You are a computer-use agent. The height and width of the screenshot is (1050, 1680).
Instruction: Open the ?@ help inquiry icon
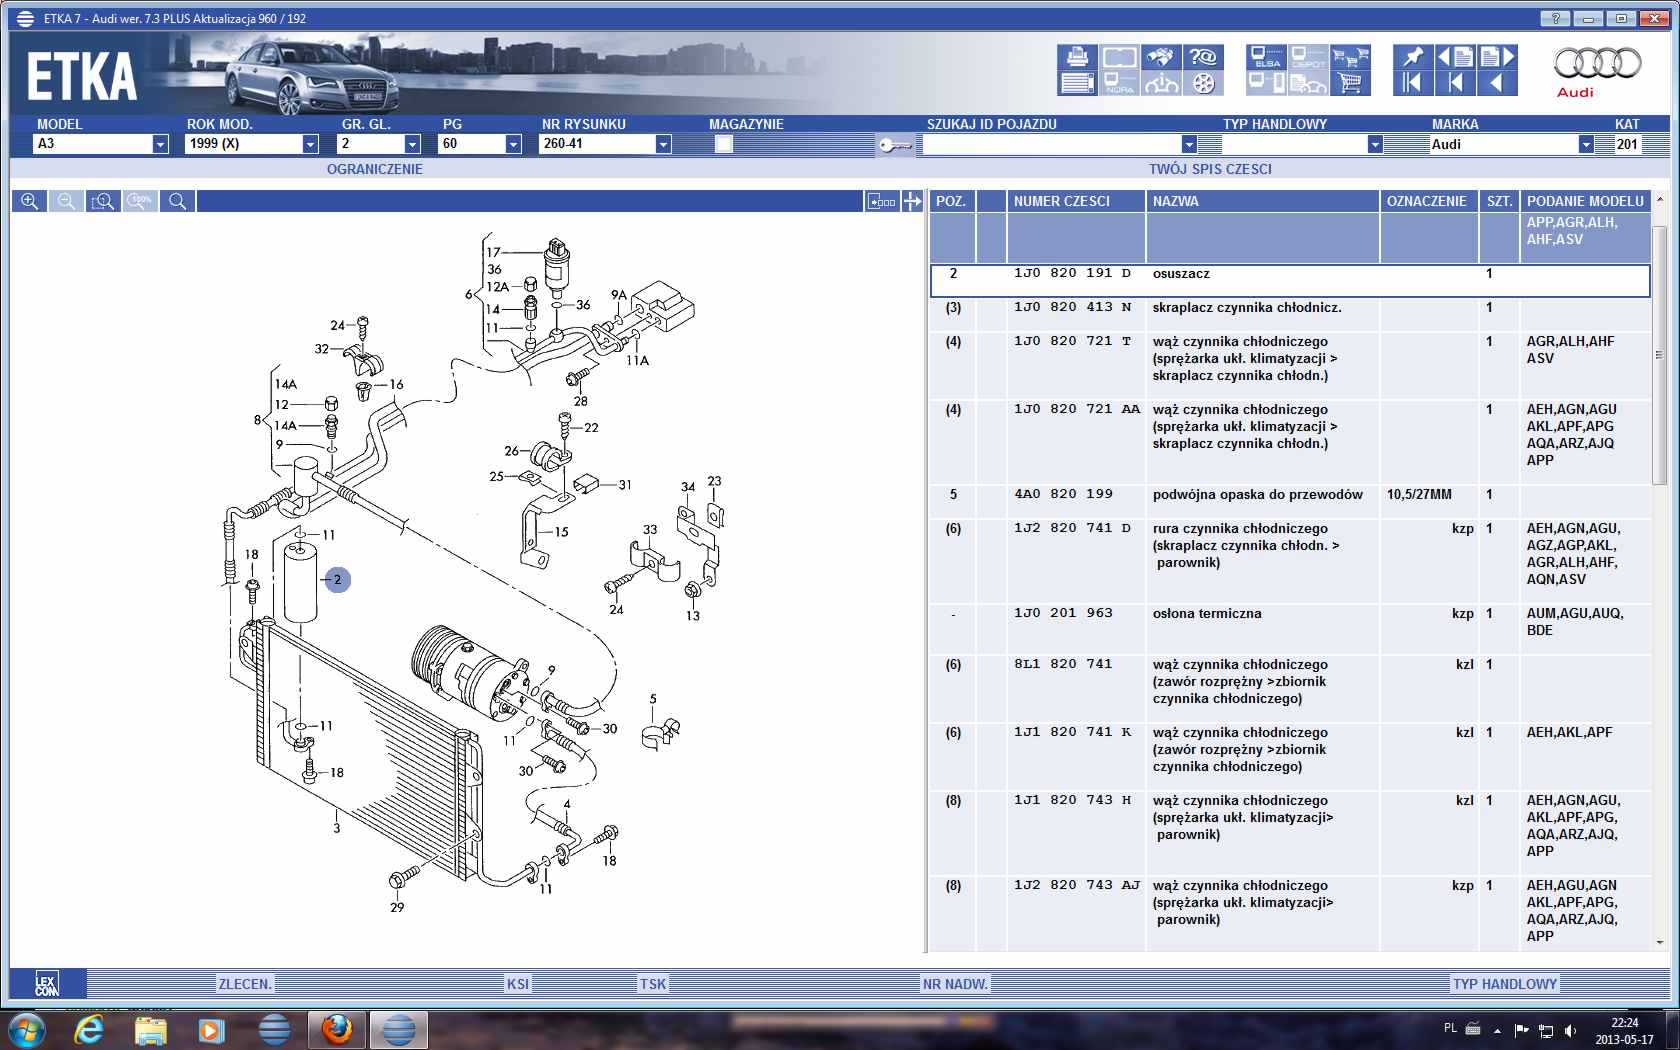click(x=1203, y=57)
